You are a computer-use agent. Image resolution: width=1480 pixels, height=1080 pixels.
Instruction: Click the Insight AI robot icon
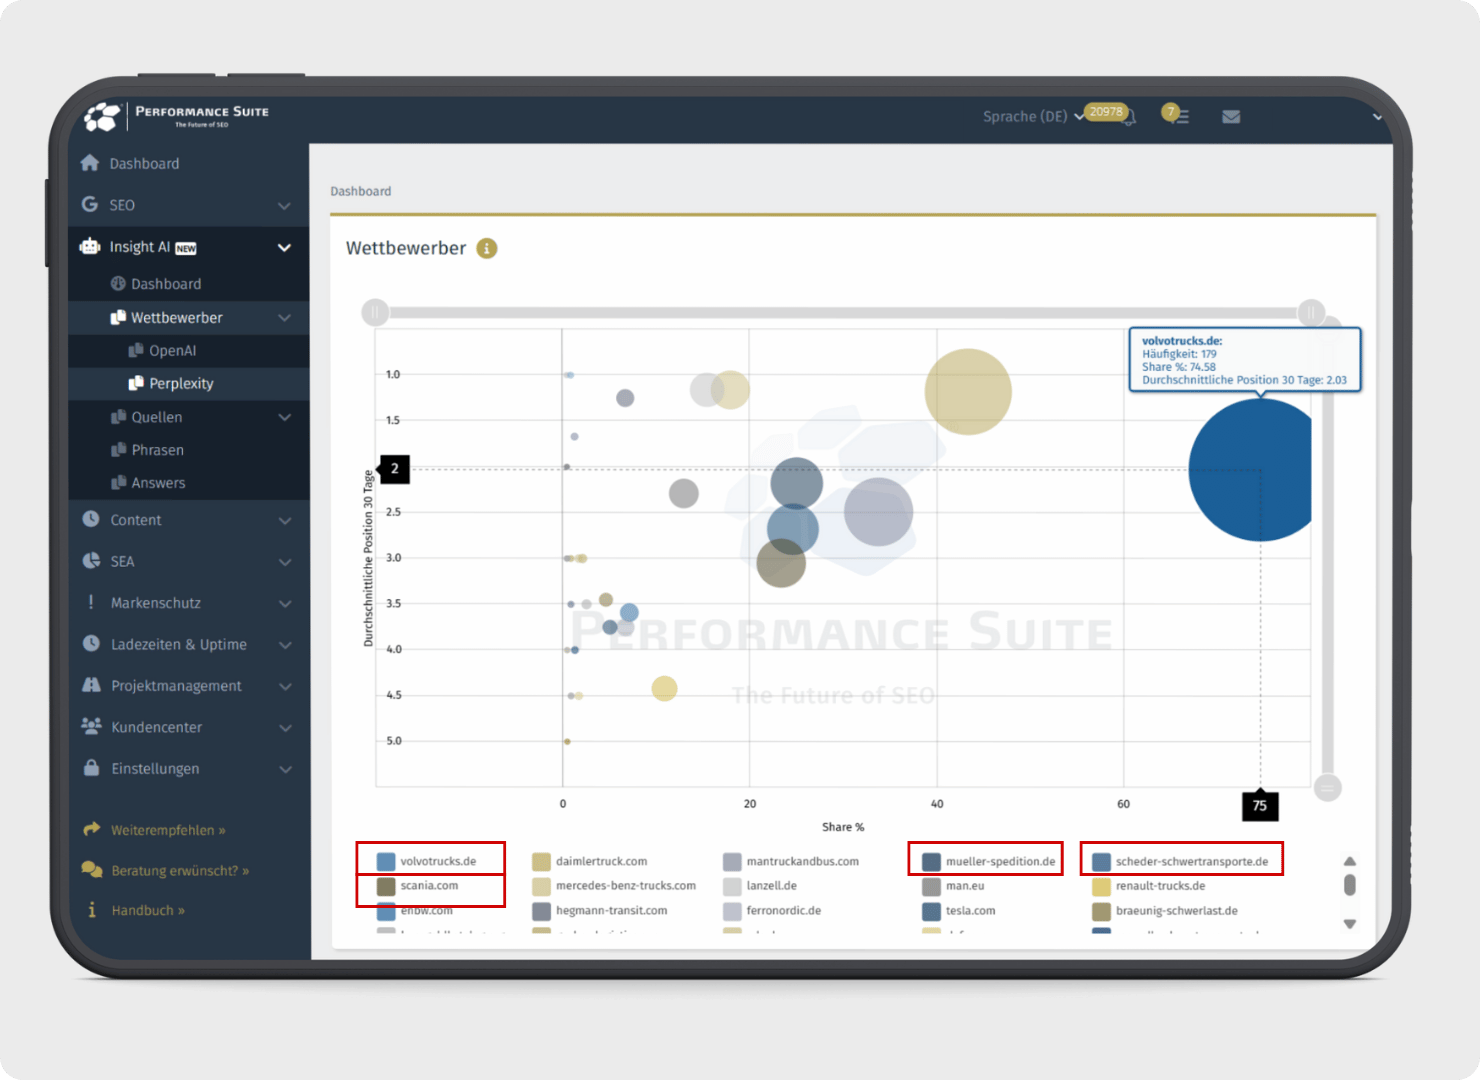pyautogui.click(x=90, y=246)
